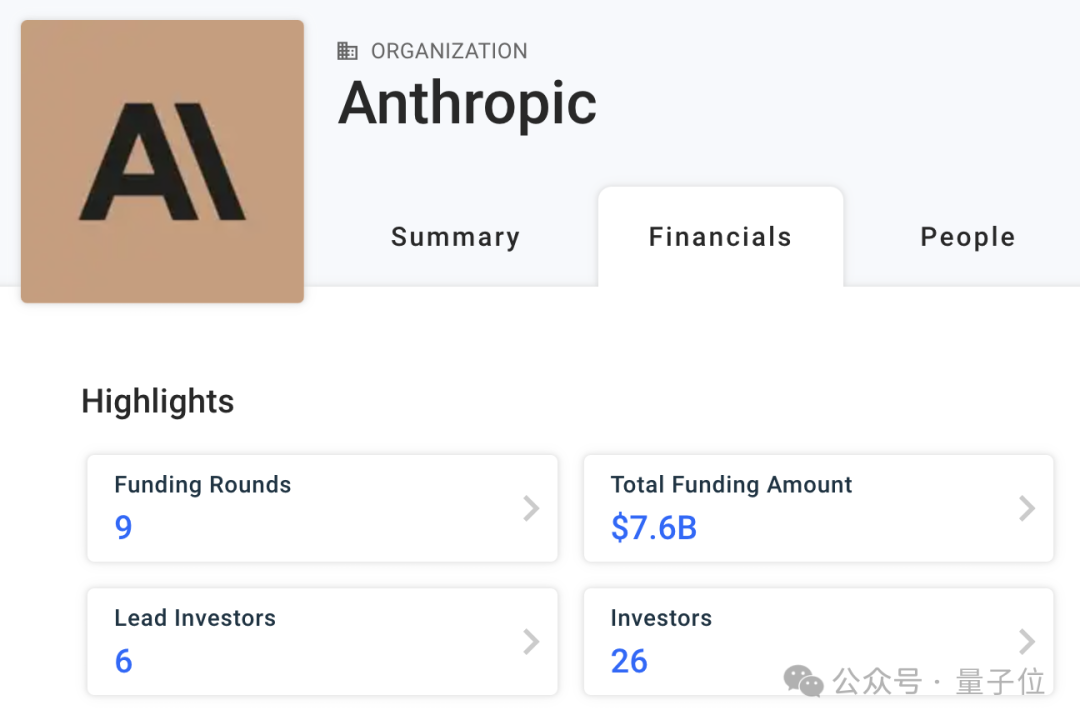Click the Funding Rounds label
This screenshot has width=1080, height=725.
[202, 485]
